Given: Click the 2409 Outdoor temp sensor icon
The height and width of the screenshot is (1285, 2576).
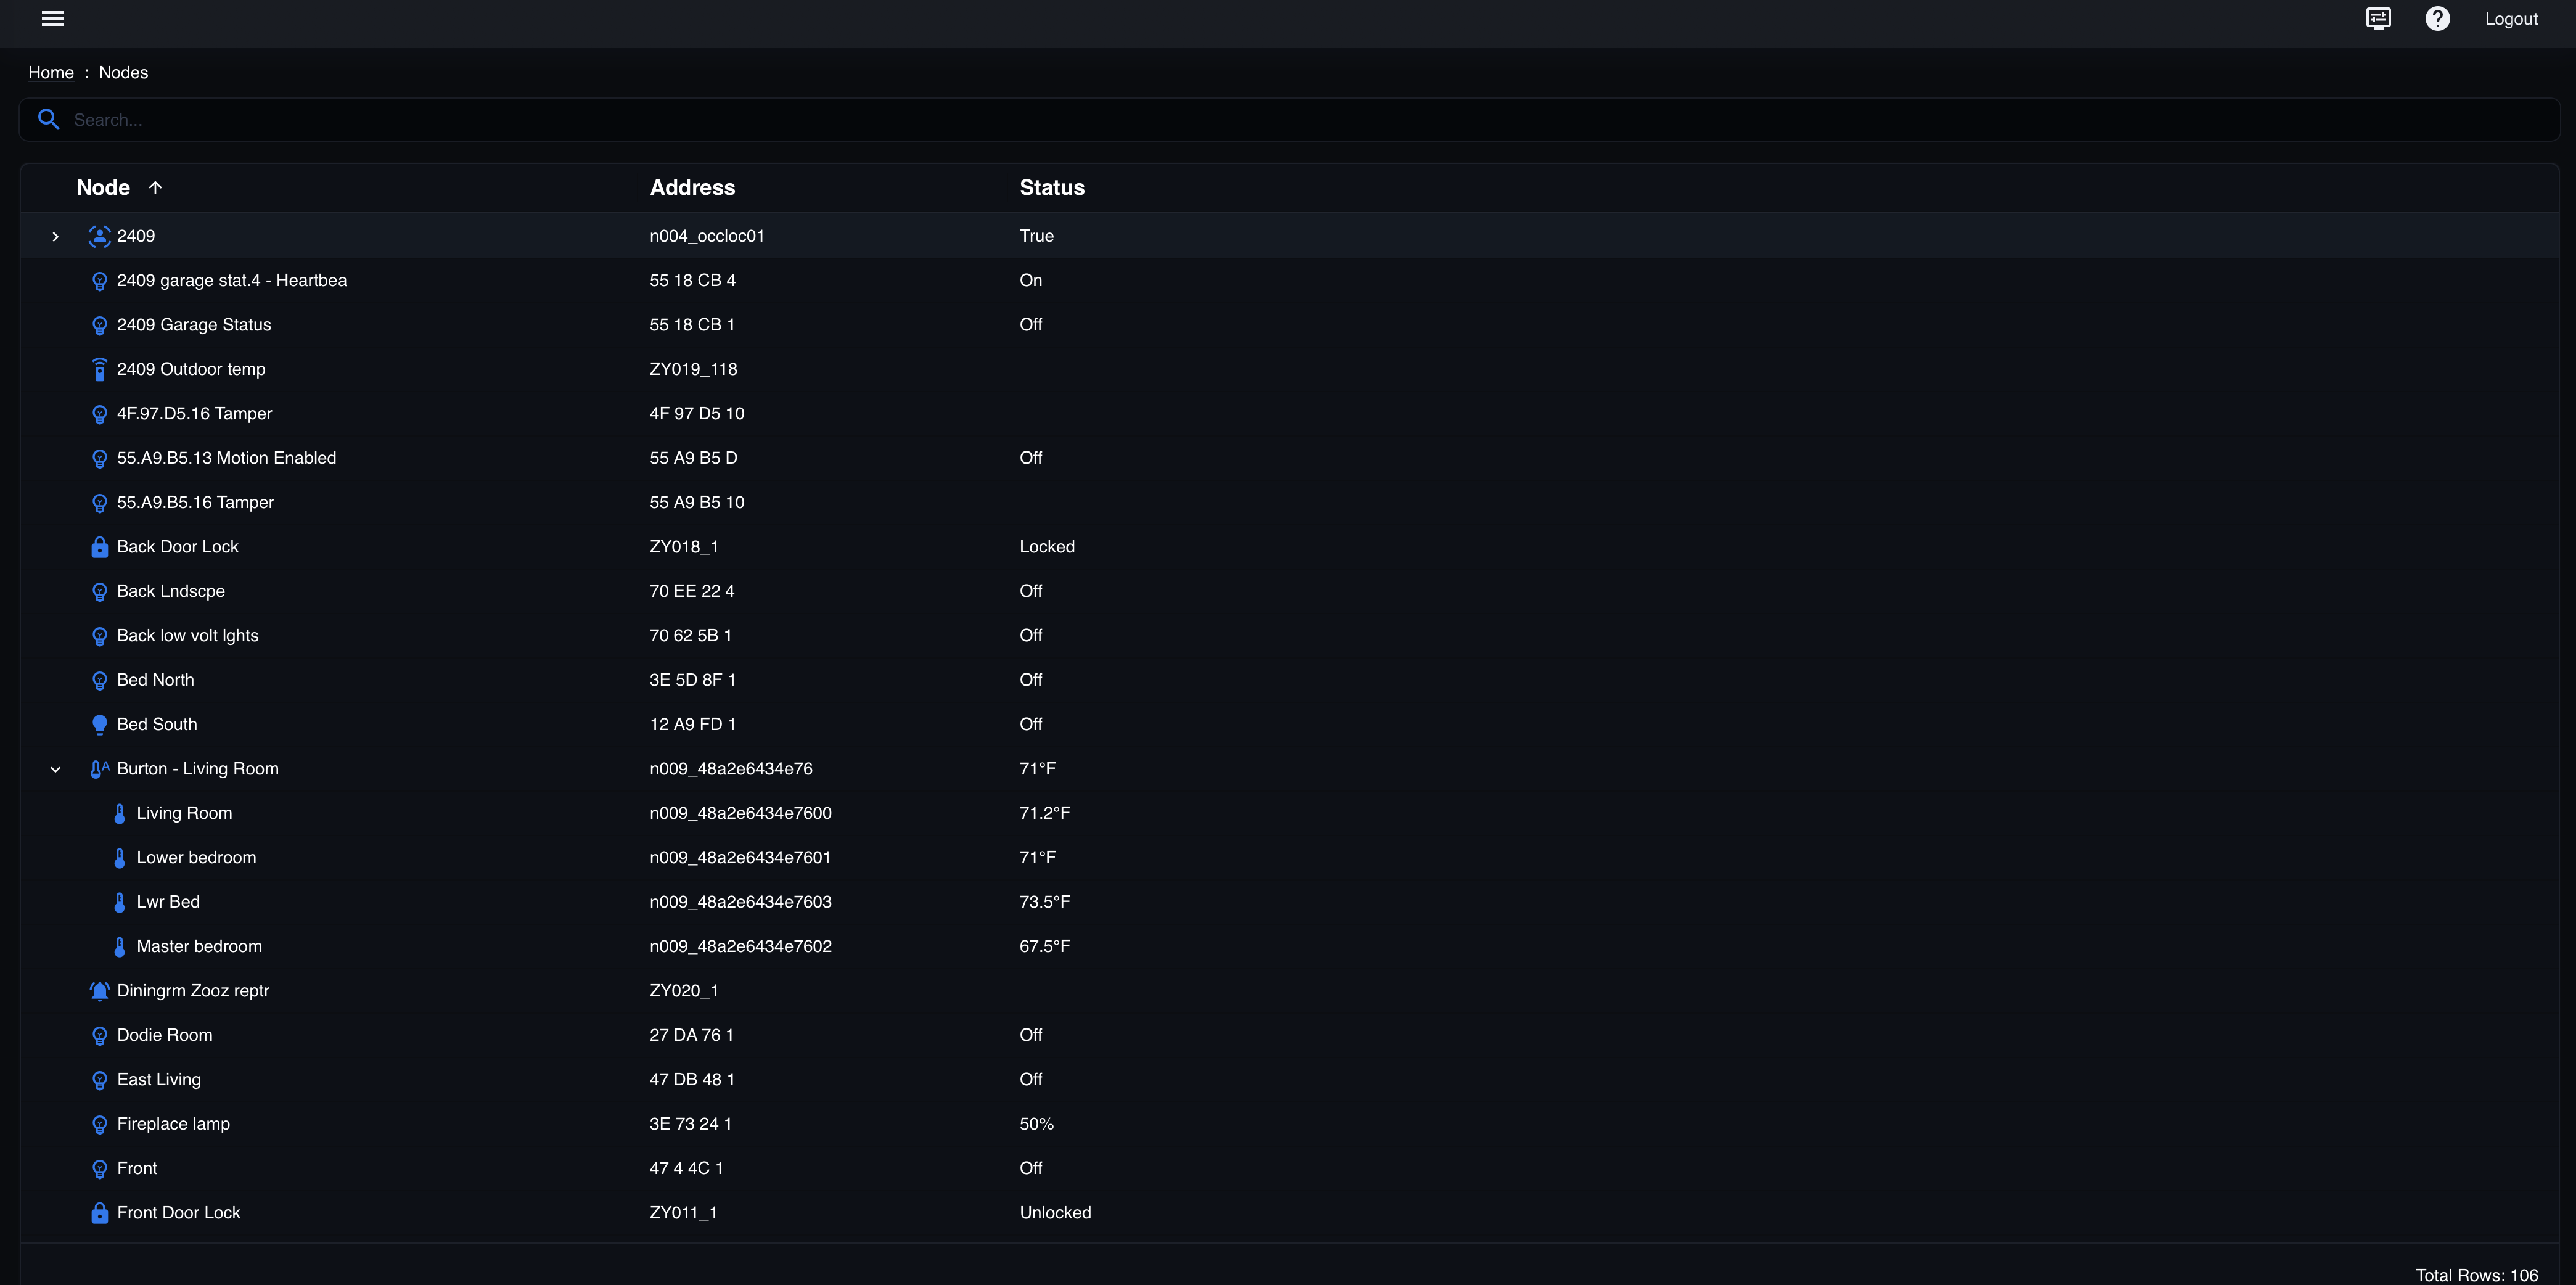Looking at the screenshot, I should click(x=99, y=370).
